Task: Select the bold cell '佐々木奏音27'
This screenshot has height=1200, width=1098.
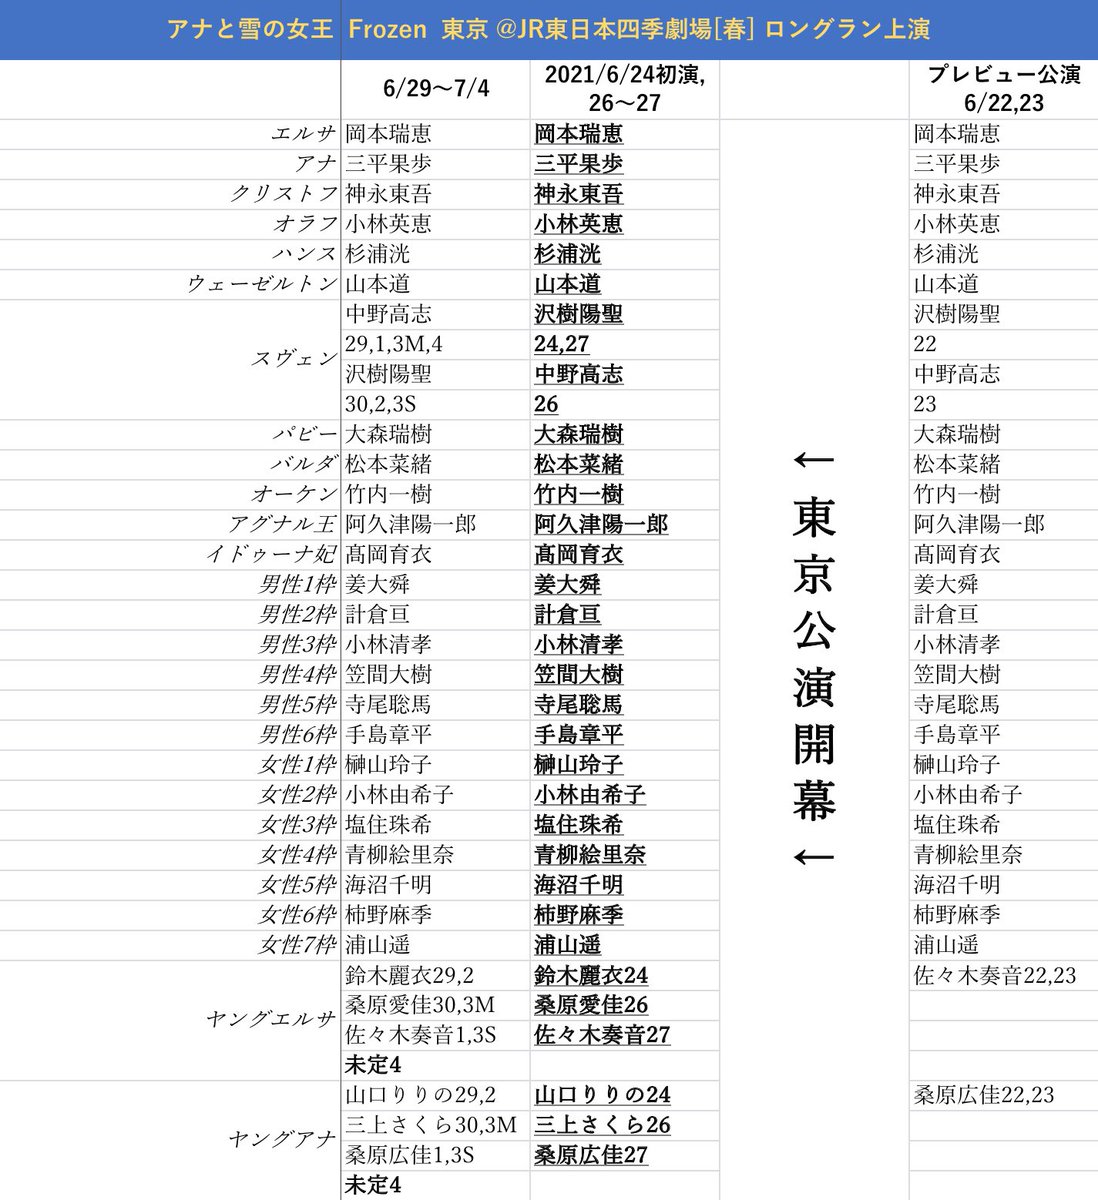Action: [625, 1035]
